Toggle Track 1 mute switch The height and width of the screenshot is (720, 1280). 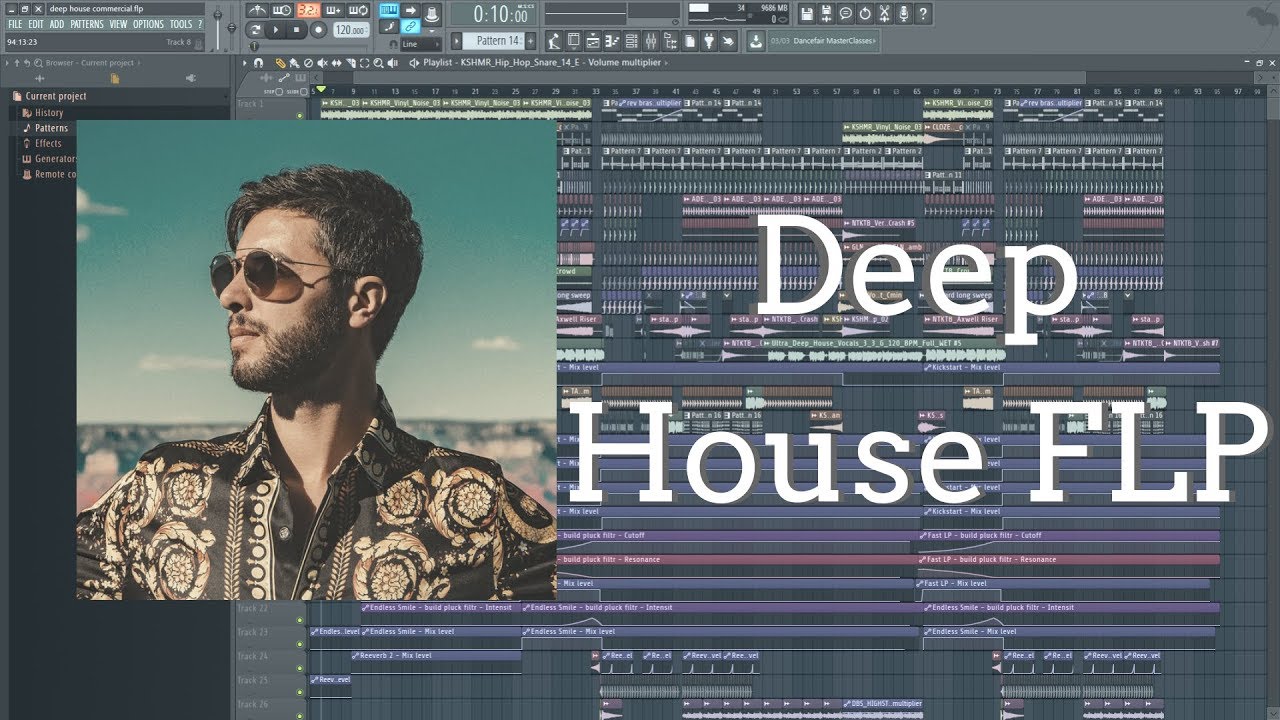299,115
